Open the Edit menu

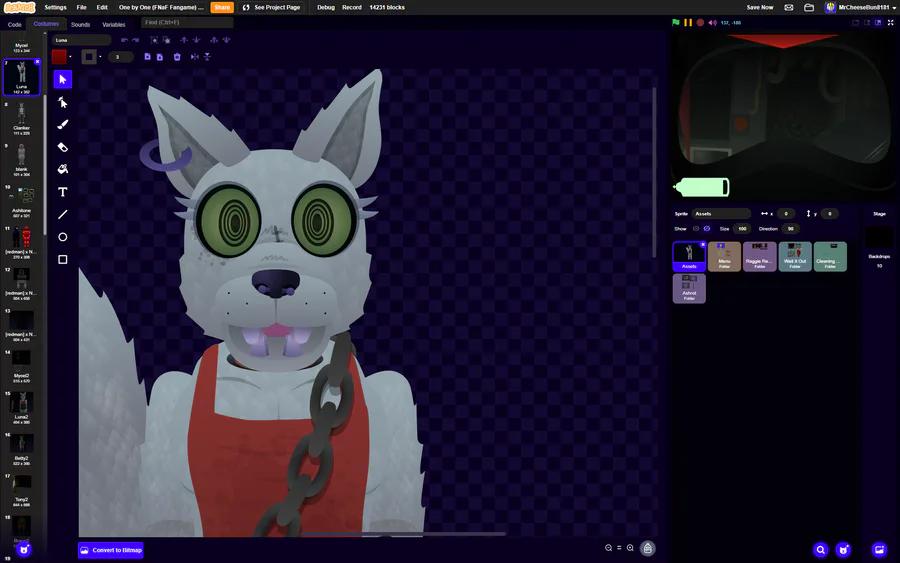point(102,7)
